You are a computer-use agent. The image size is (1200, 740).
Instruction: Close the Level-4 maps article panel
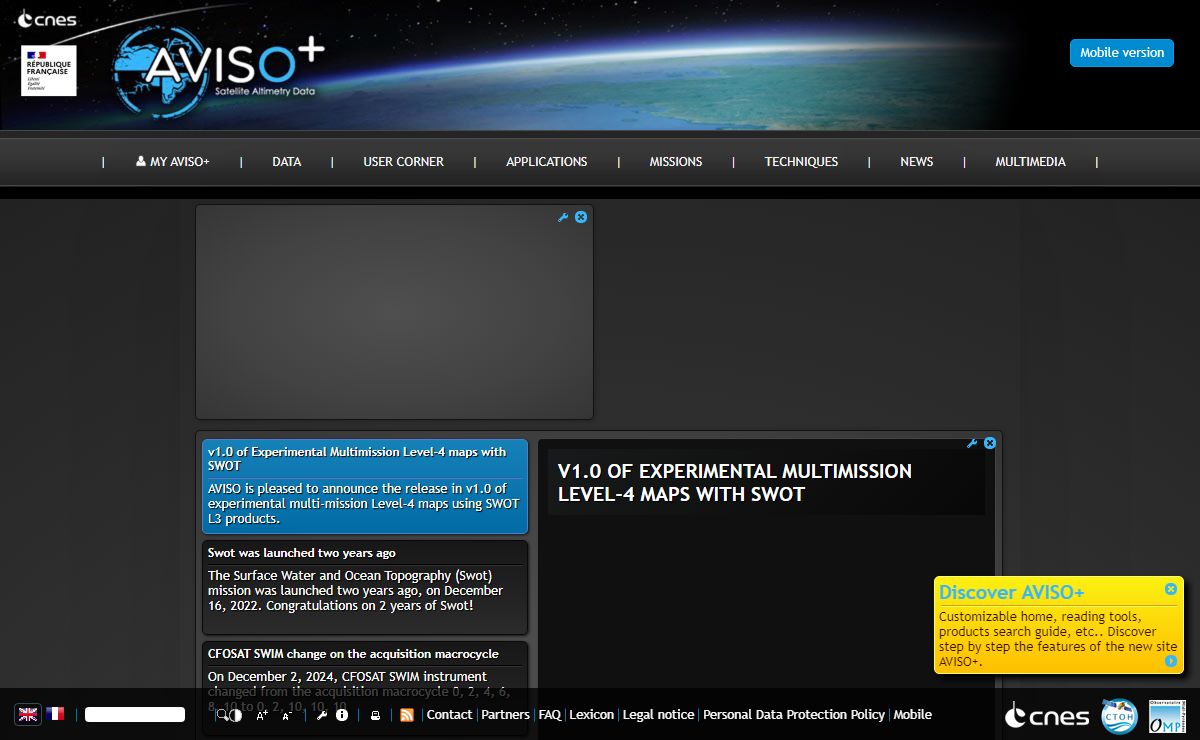pos(990,443)
